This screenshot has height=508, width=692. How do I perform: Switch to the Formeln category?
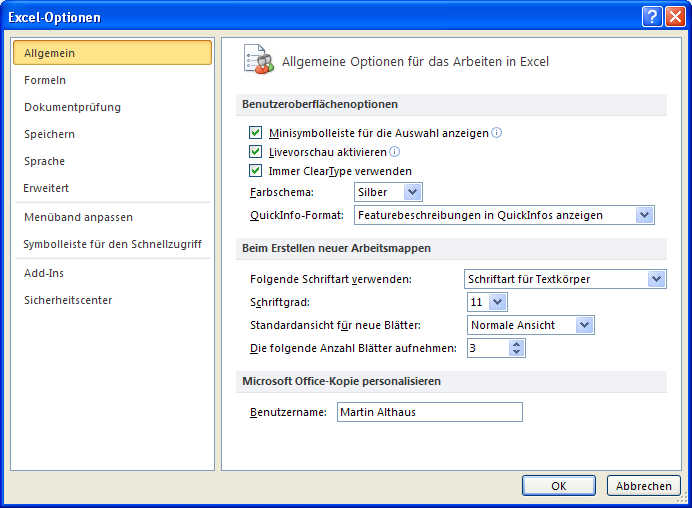pyautogui.click(x=113, y=80)
